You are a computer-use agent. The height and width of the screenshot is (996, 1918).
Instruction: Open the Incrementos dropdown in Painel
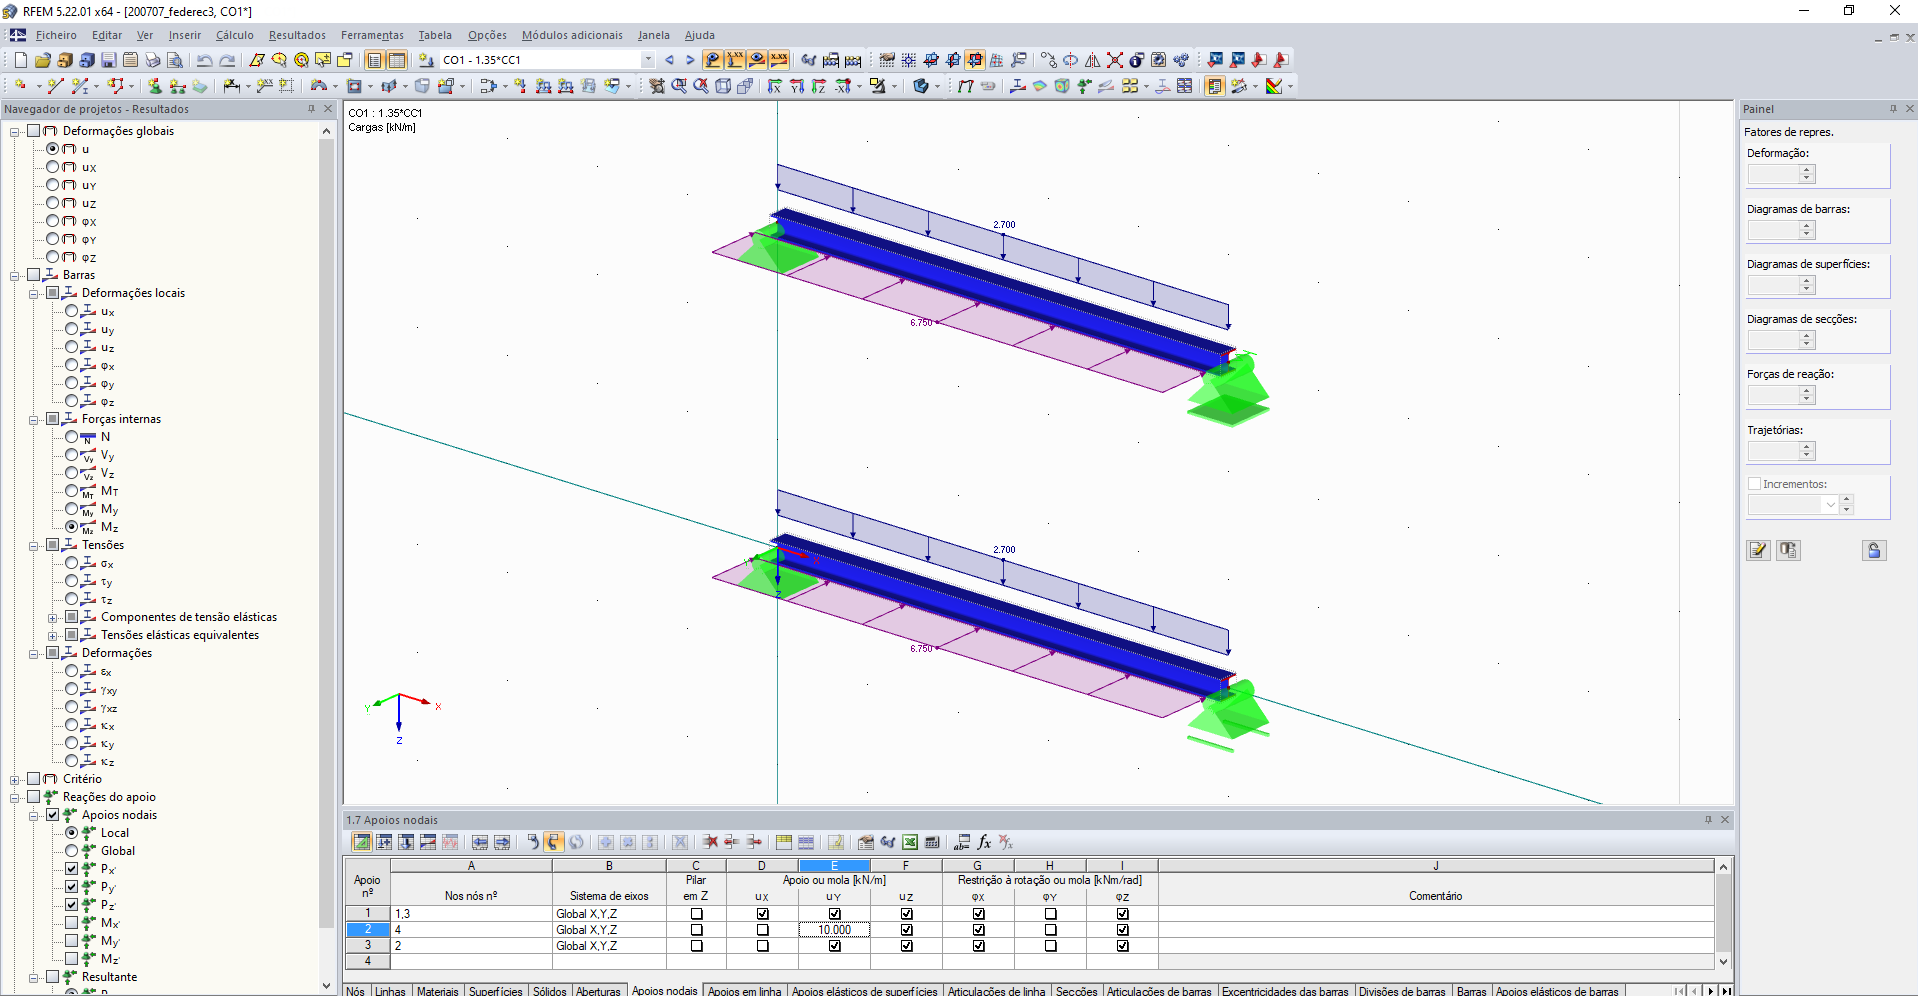click(x=1831, y=505)
